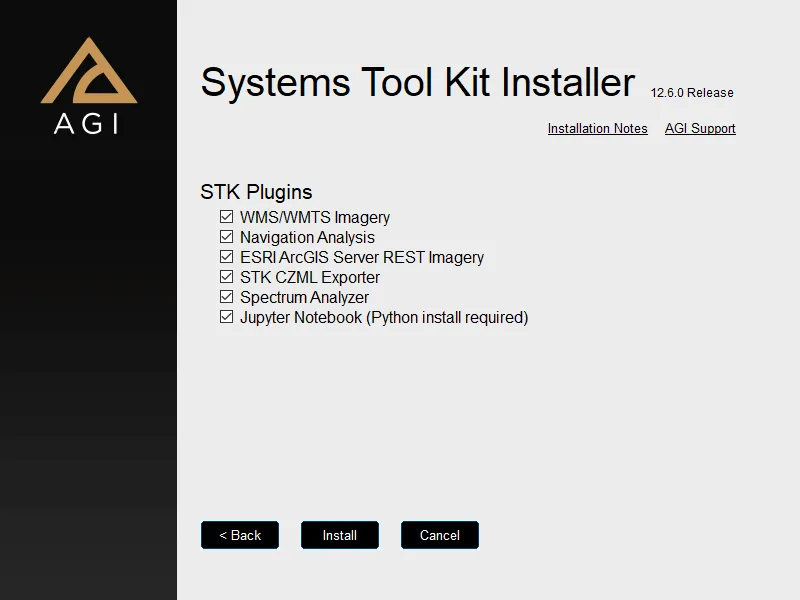Click the STK Plugins section heading
This screenshot has height=600, width=800.
(x=256, y=192)
